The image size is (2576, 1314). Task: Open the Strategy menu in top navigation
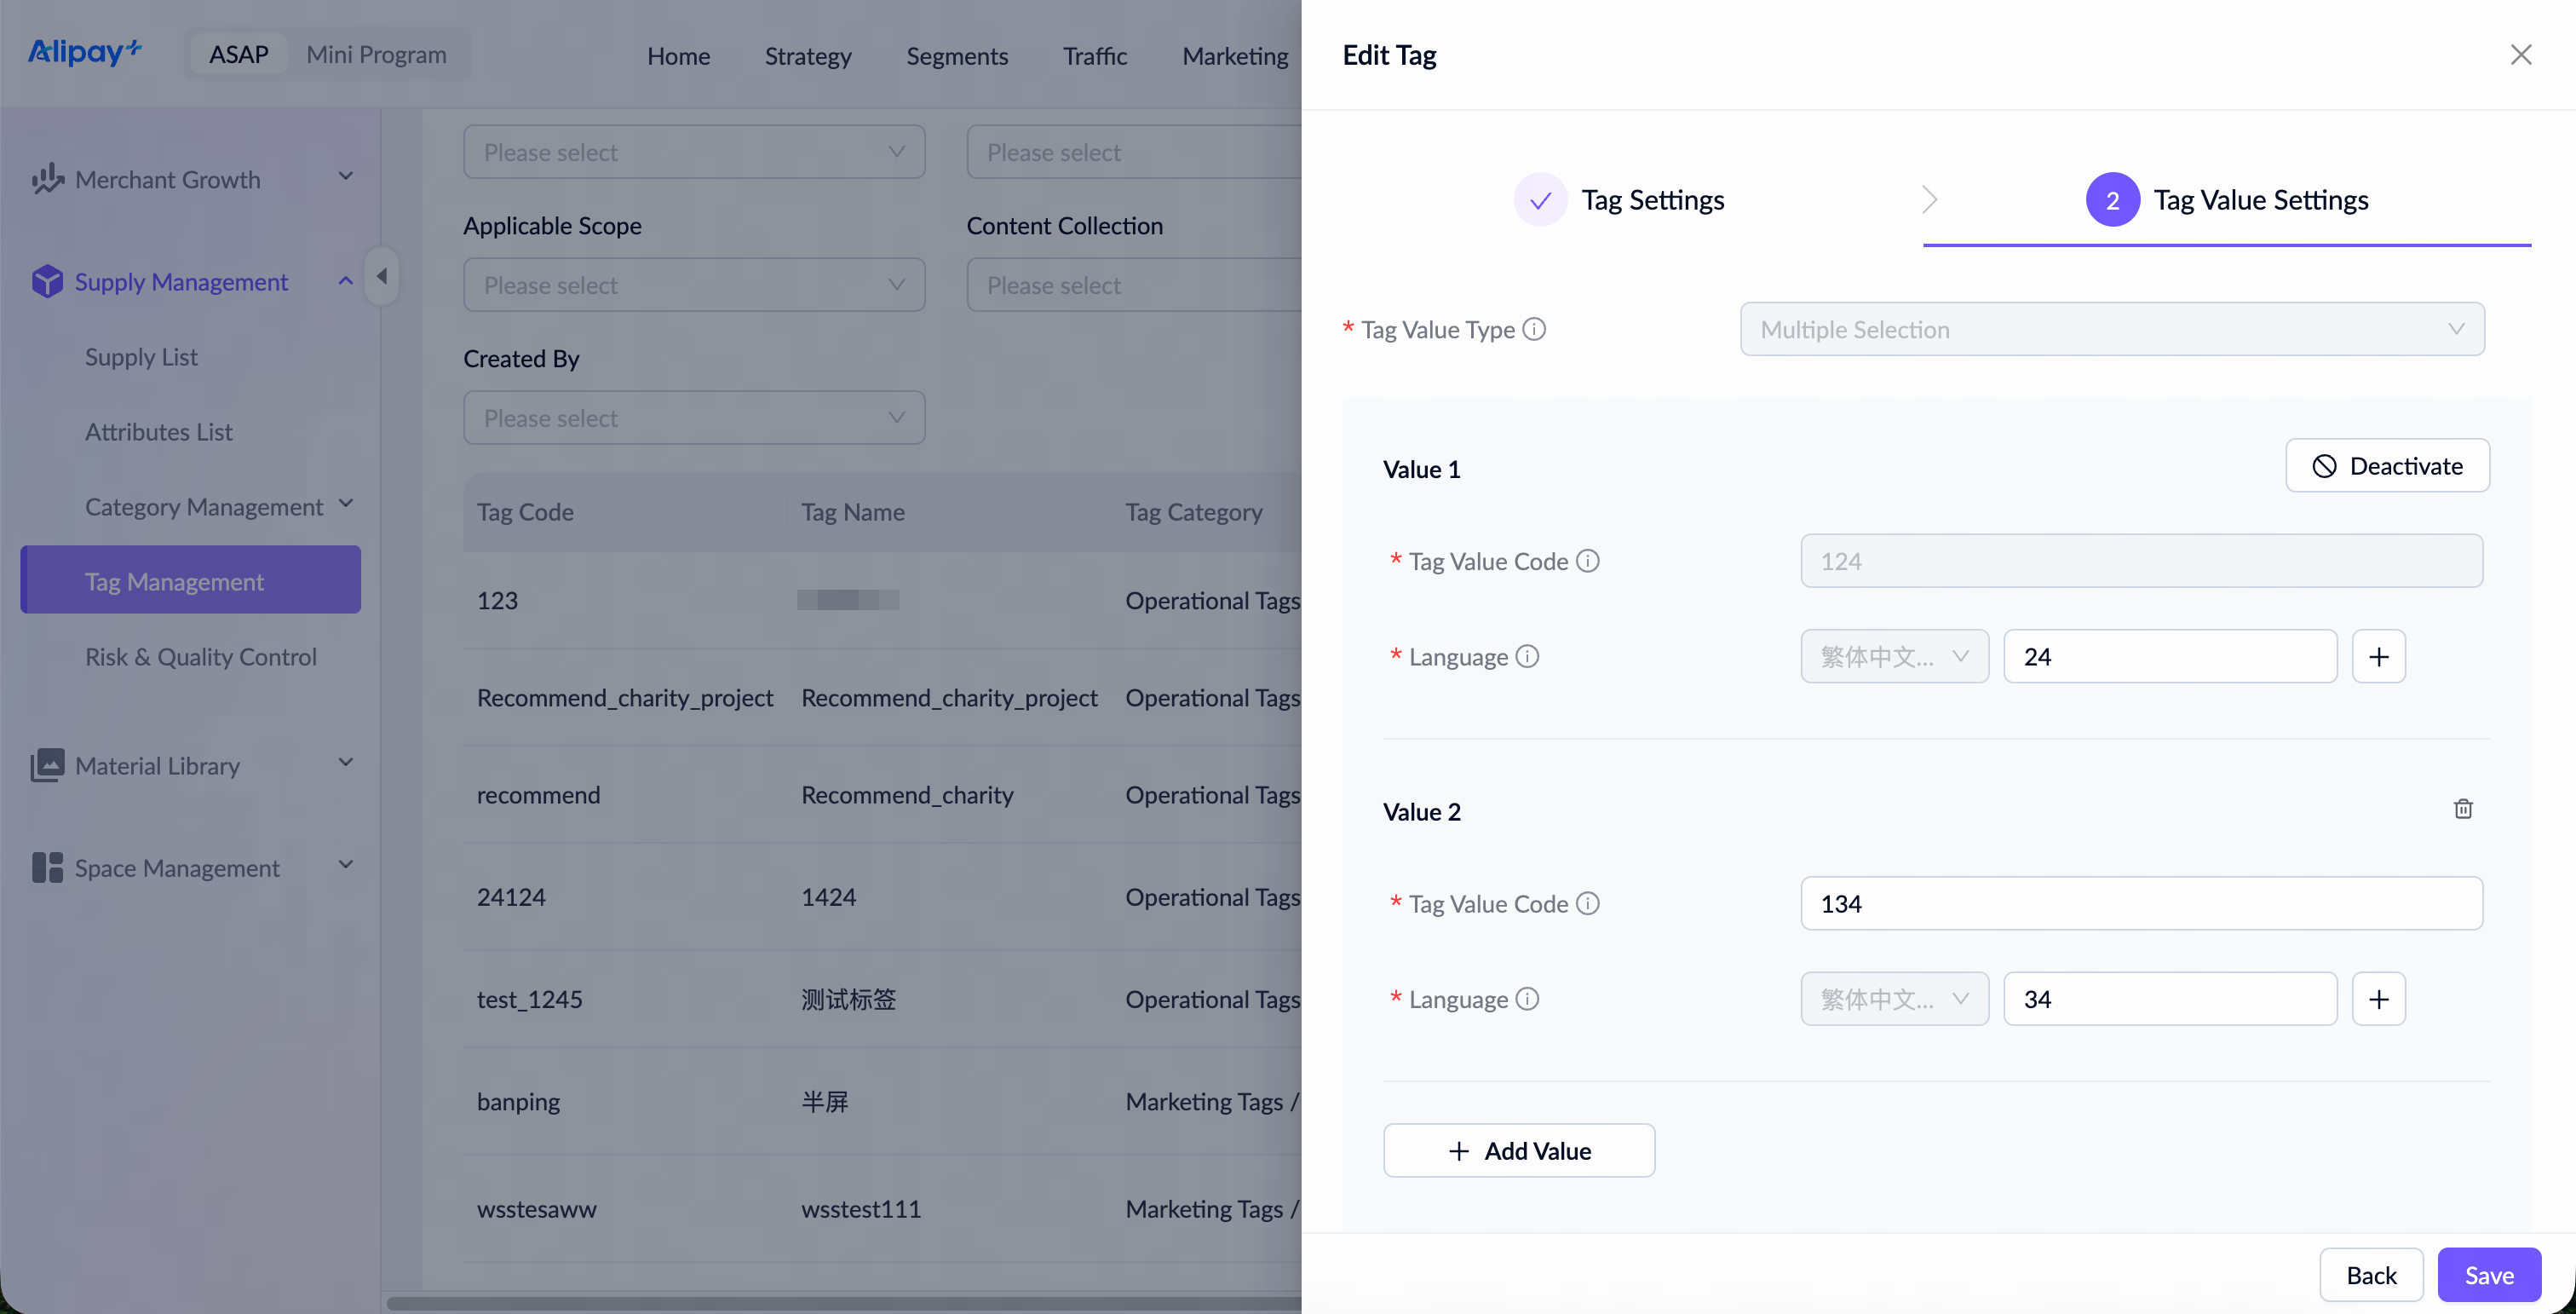808,56
